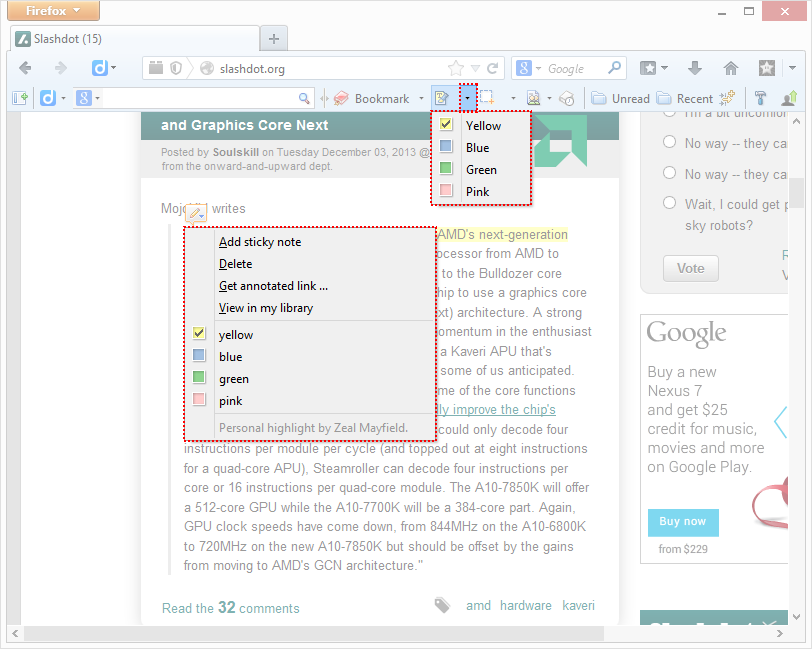This screenshot has height=649, width=812.
Task: Click the tools hammer icon on Diigo toolbar
Action: 760,98
